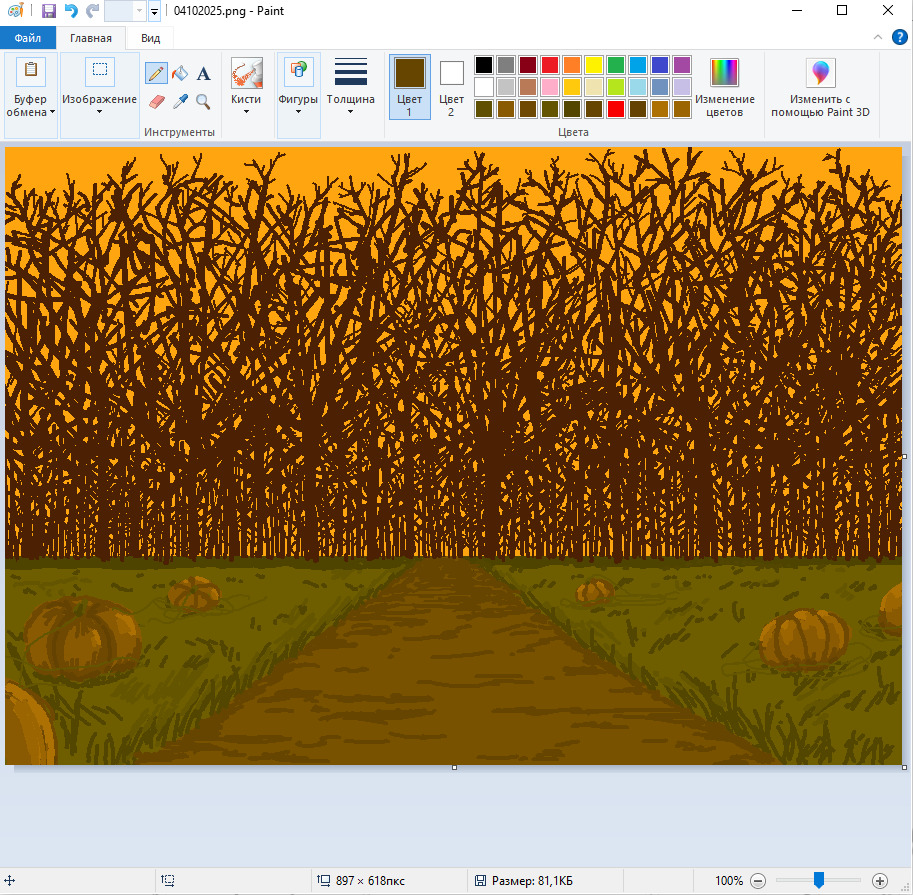Image resolution: width=913 pixels, height=895 pixels.
Task: Pick the red color swatch in palette
Action: pos(550,65)
